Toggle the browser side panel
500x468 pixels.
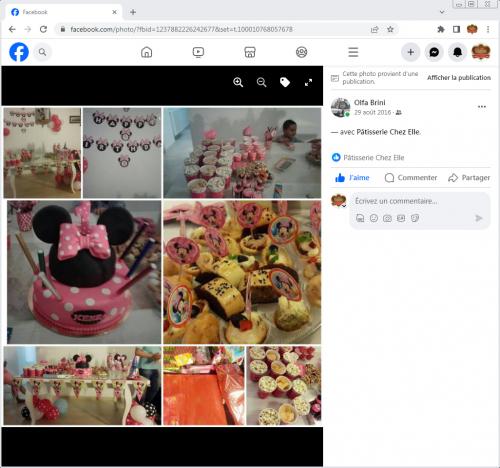(x=456, y=29)
